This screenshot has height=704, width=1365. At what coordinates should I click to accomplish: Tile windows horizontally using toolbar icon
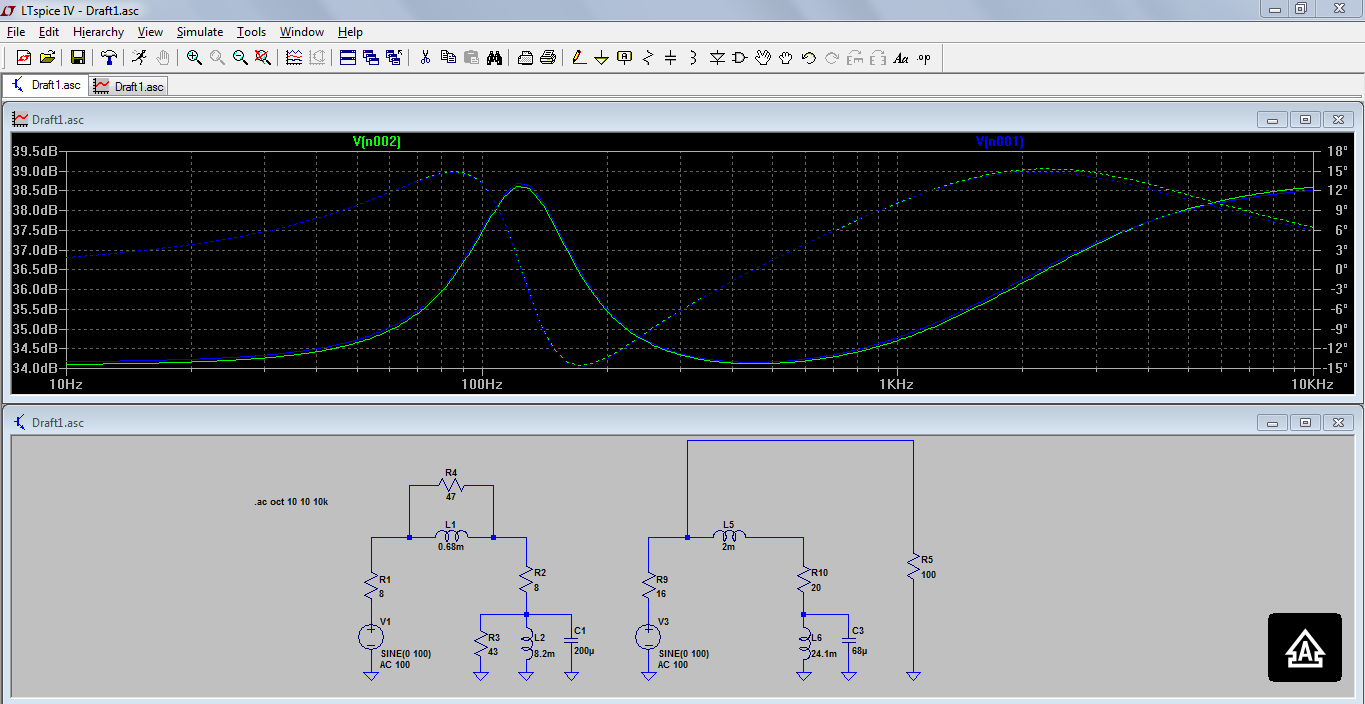click(348, 58)
